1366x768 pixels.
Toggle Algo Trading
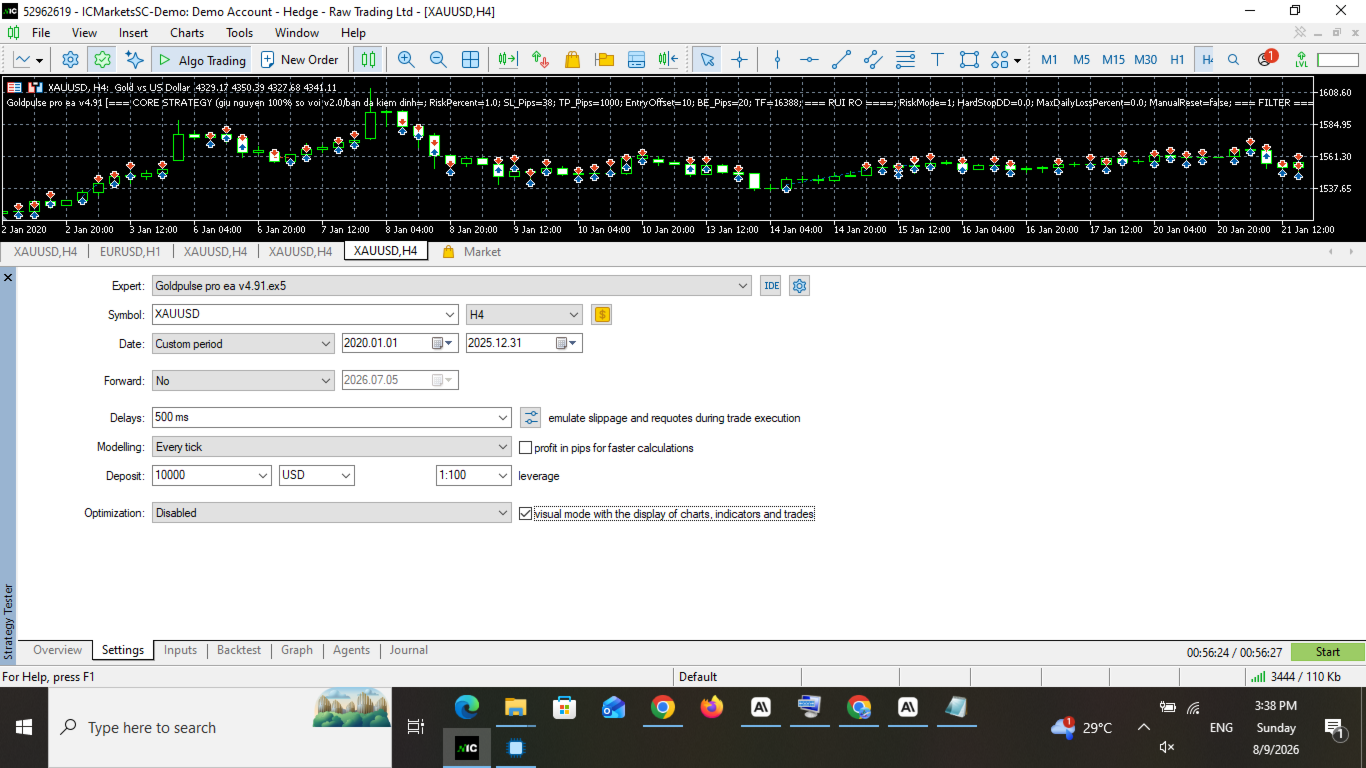point(203,59)
